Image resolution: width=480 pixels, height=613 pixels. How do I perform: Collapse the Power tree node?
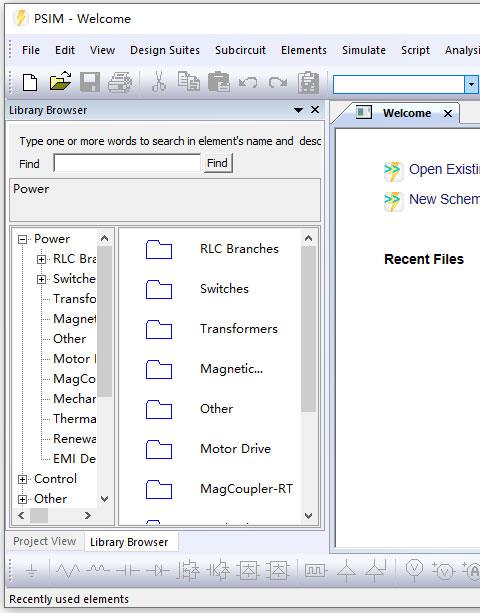[23, 239]
